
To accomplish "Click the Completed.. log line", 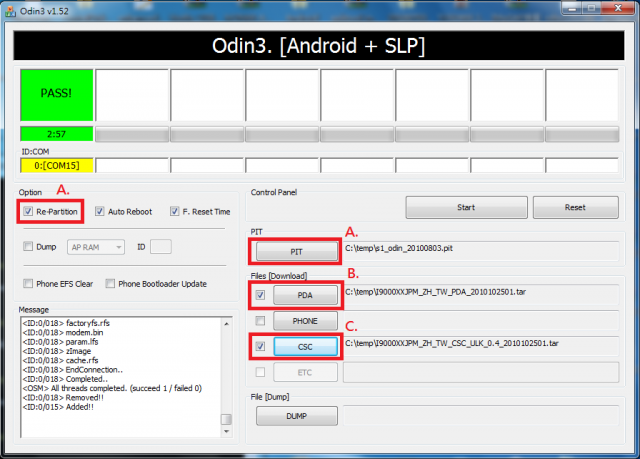I will click(x=65, y=379).
